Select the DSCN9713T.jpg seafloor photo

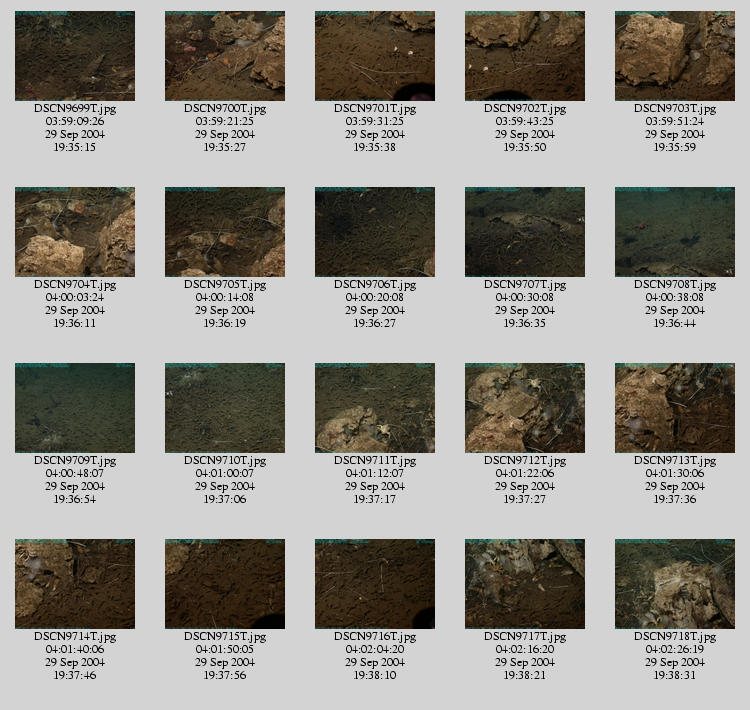(x=675, y=408)
